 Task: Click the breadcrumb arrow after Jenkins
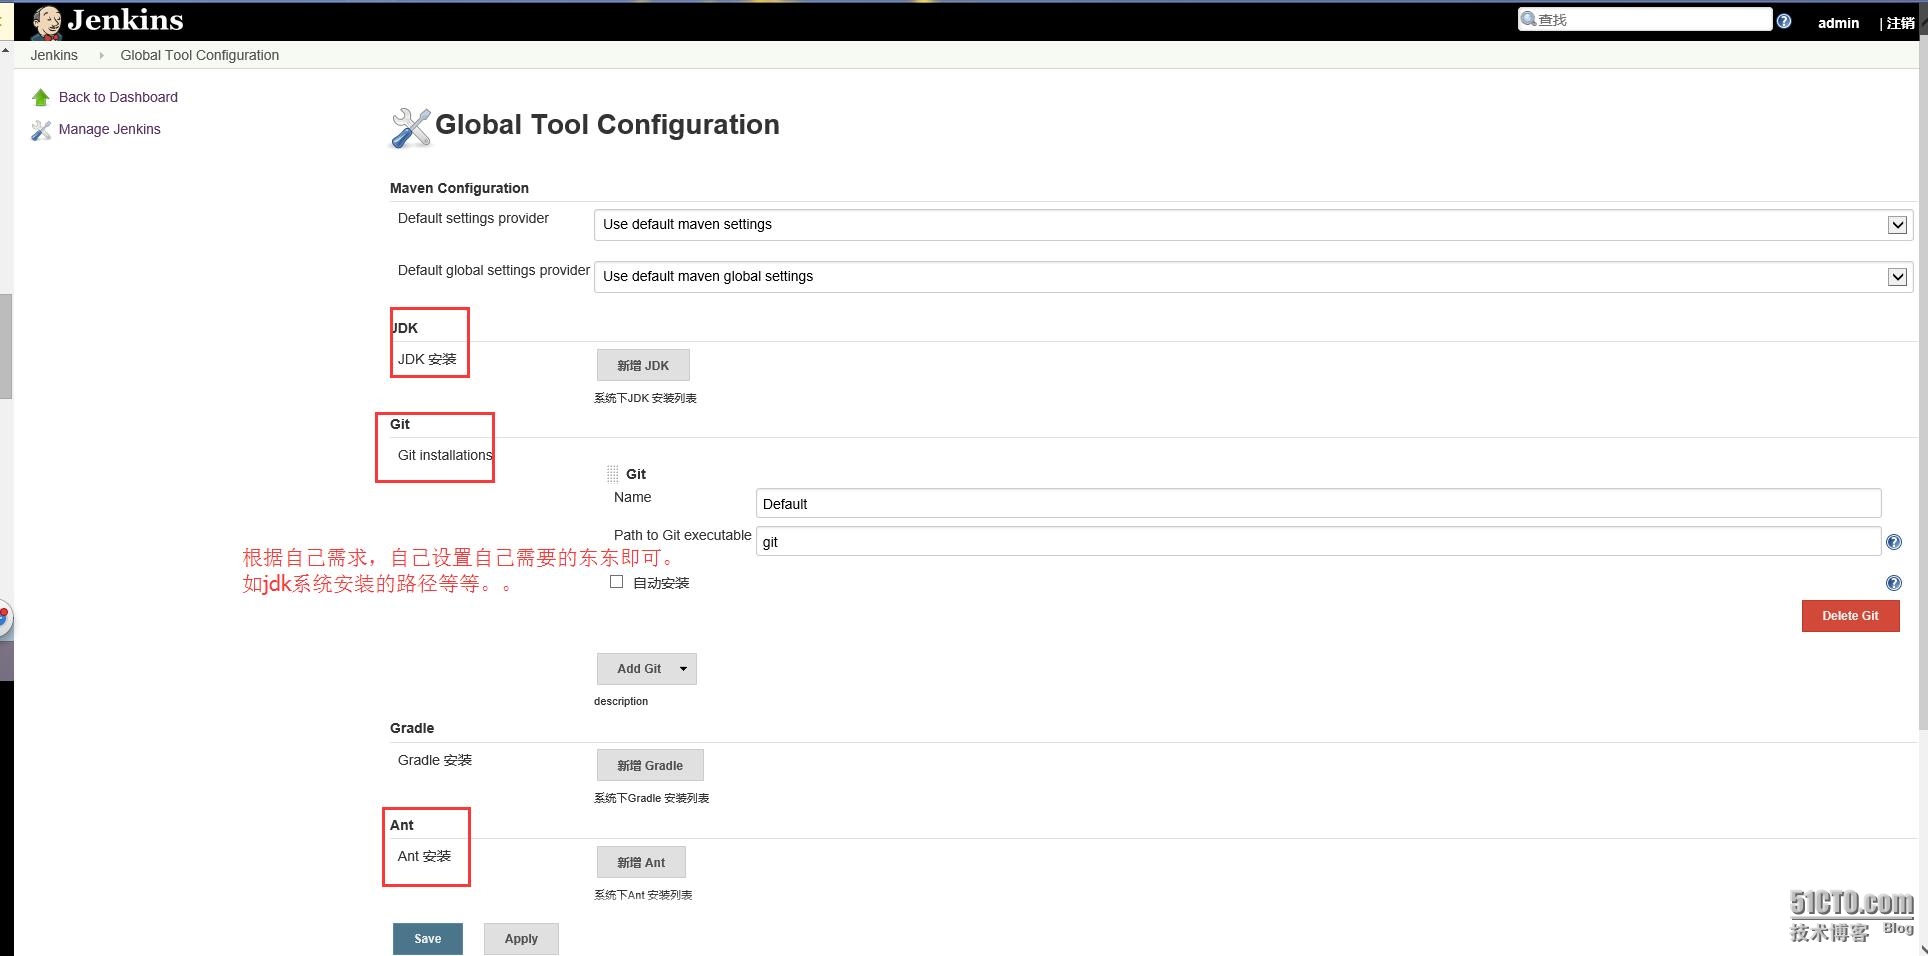[101, 55]
